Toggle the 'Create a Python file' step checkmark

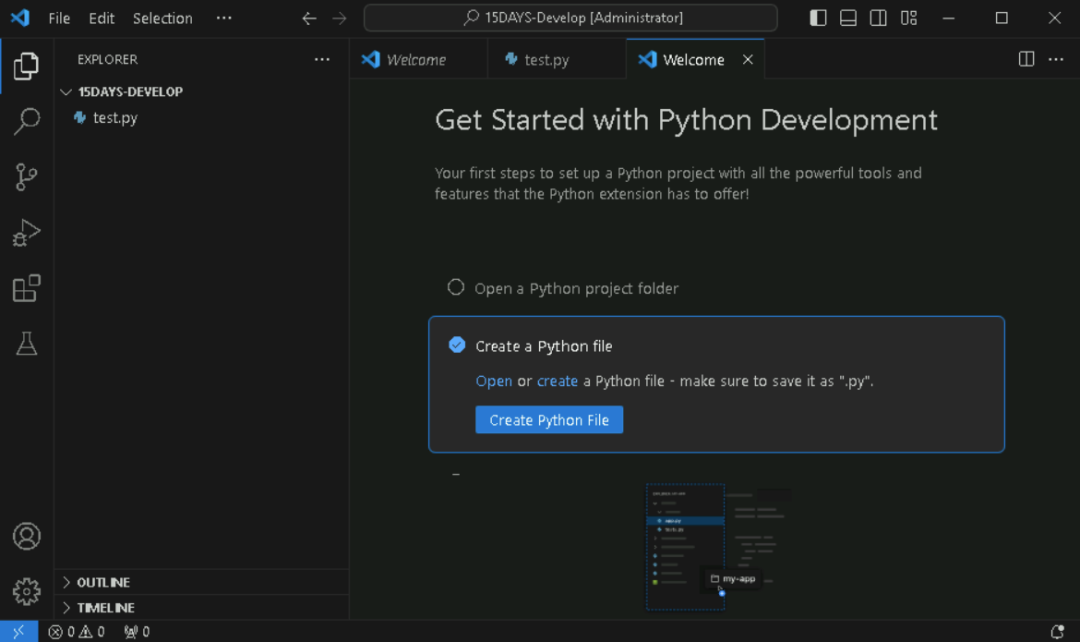(457, 345)
